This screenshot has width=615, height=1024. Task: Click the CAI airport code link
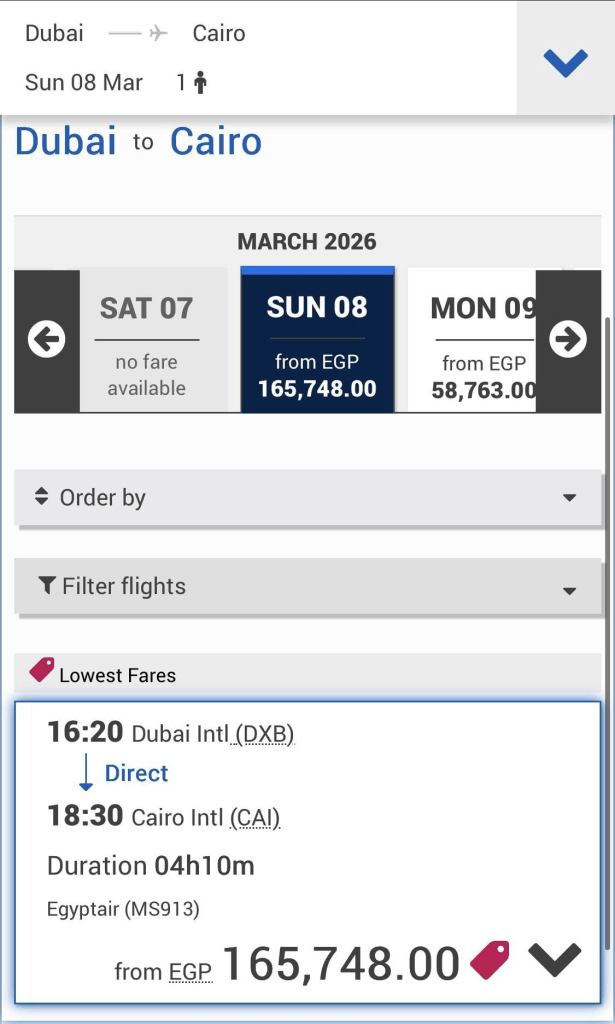[255, 818]
